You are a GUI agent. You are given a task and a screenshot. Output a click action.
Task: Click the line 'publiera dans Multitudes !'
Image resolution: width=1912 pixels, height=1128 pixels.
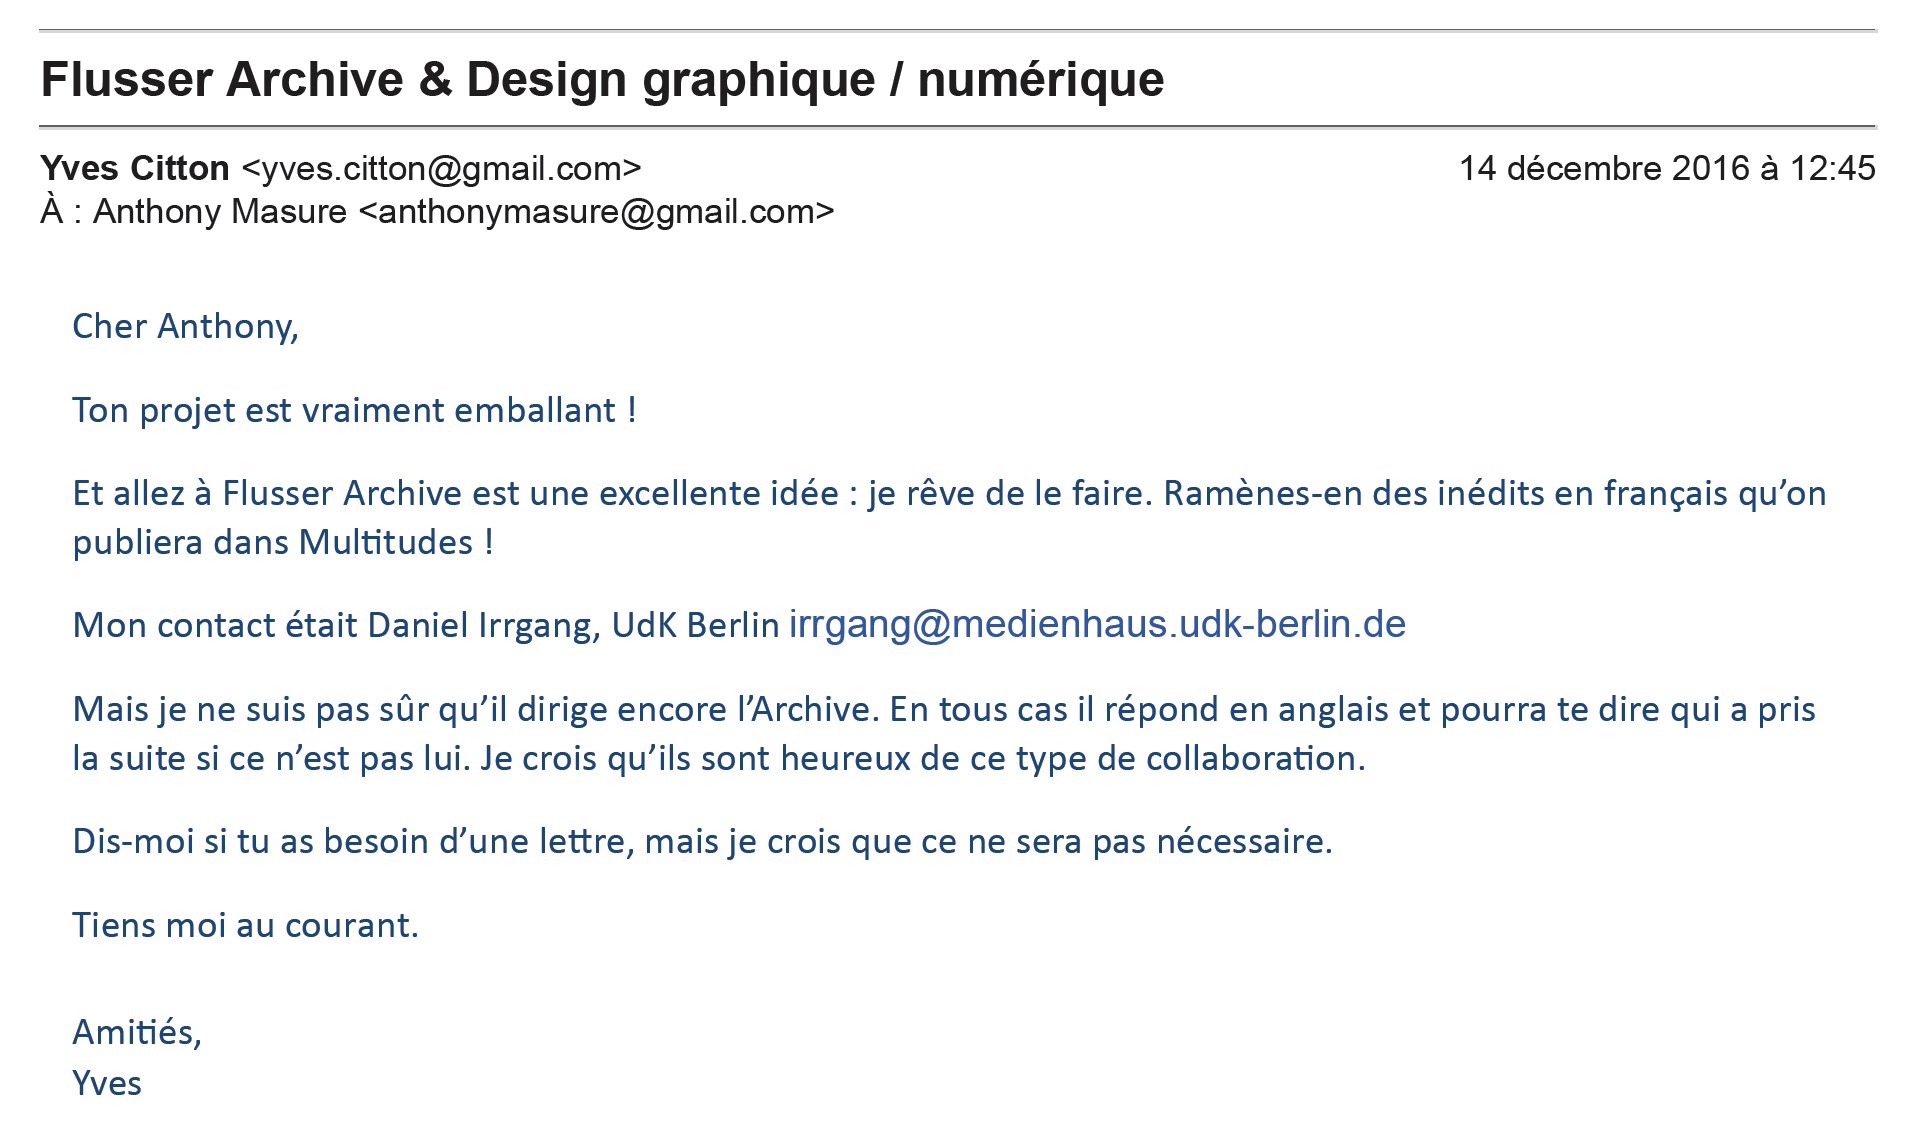tap(283, 543)
